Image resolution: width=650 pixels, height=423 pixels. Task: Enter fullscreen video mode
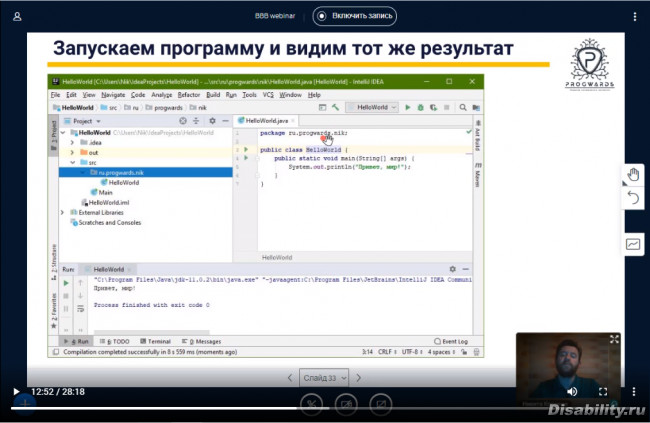(x=603, y=391)
